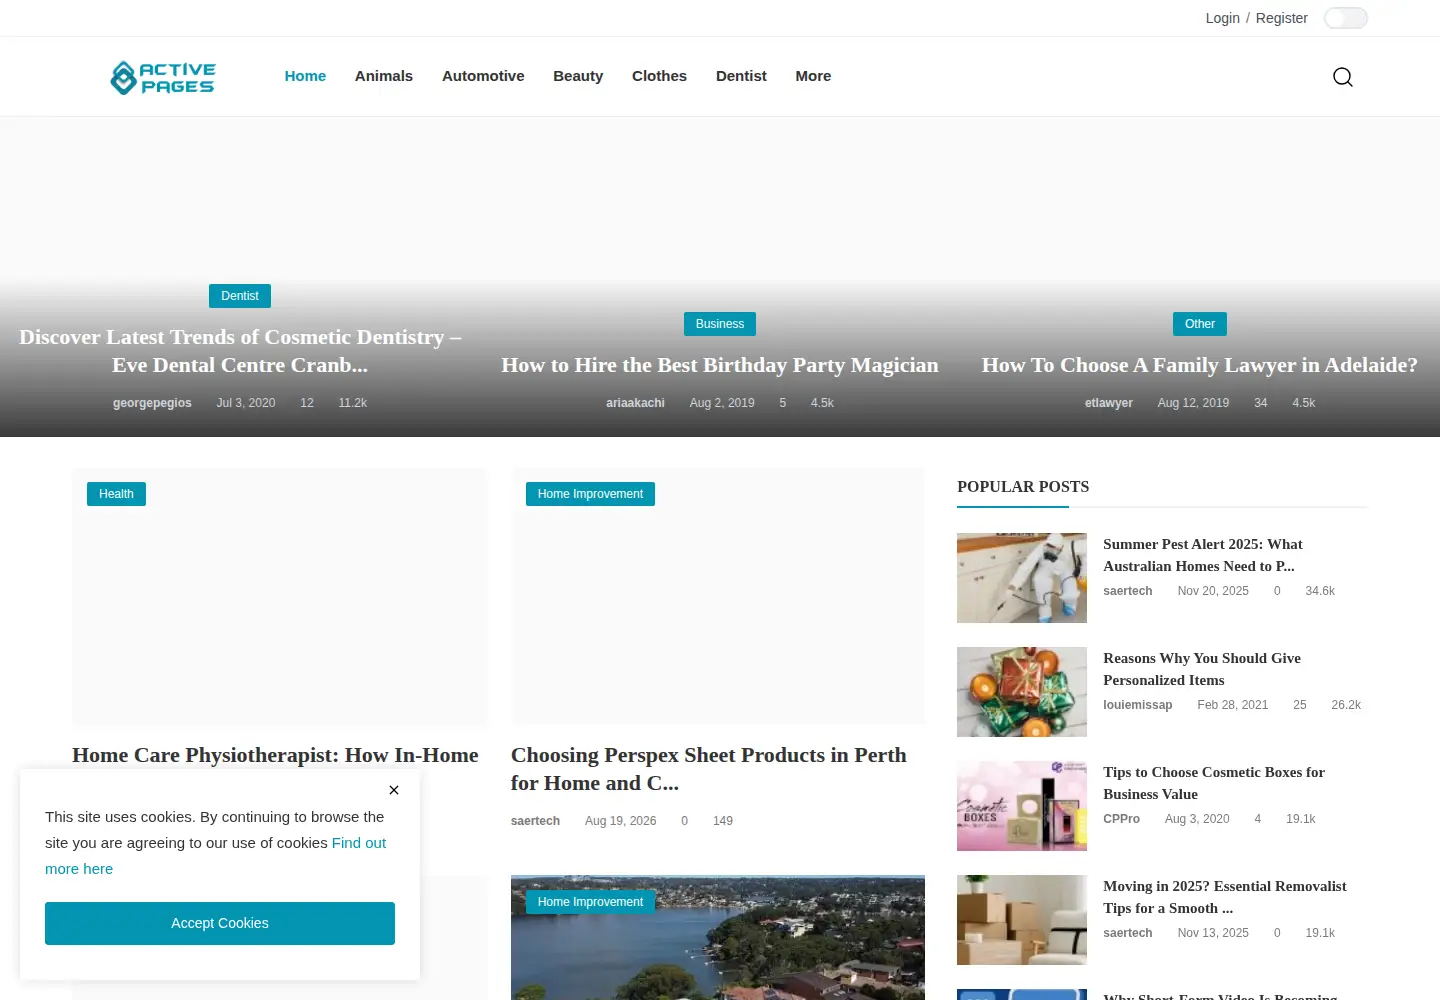Open the Home Care Physiotherapist headline
The width and height of the screenshot is (1440, 1000).
click(275, 755)
